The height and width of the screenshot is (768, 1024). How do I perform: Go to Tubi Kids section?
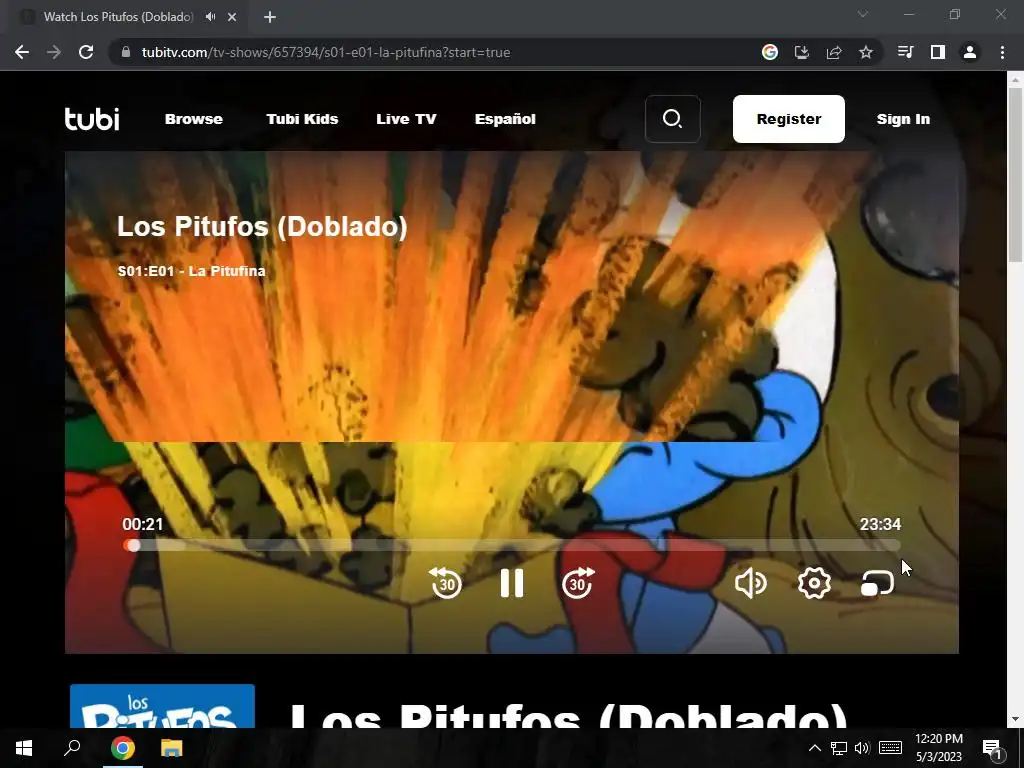click(x=302, y=119)
